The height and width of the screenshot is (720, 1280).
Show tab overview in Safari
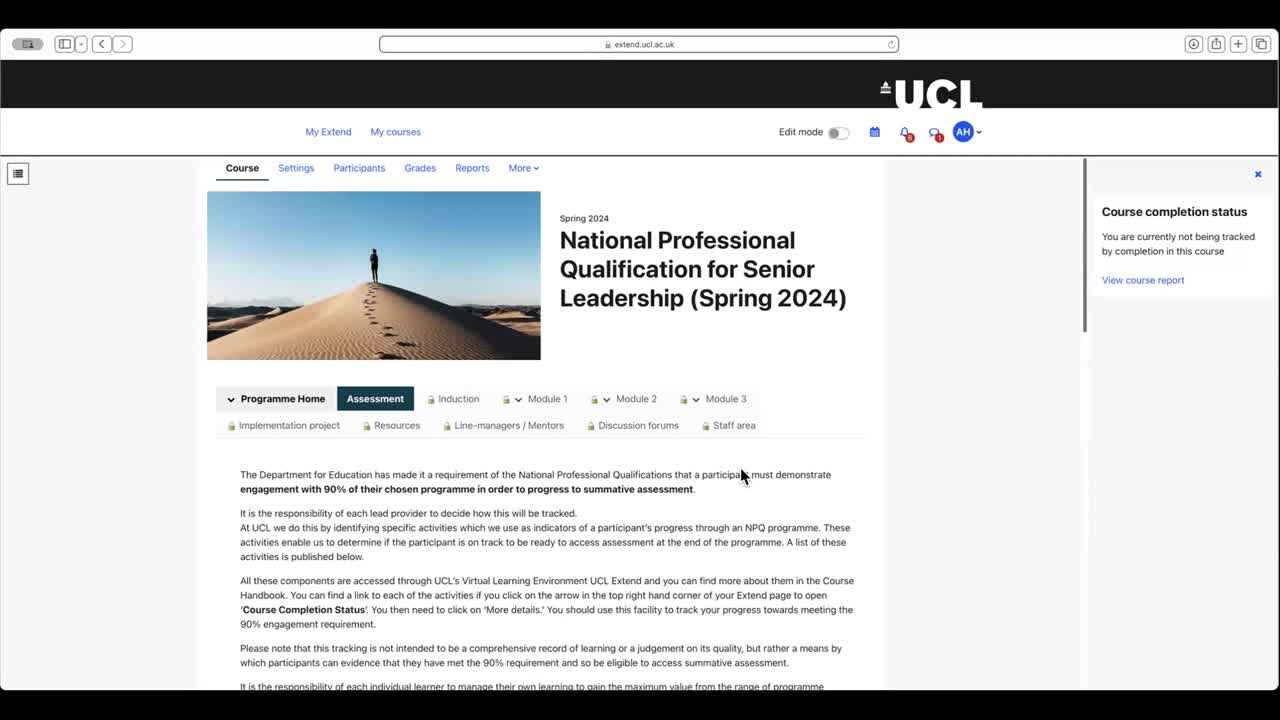point(1261,44)
